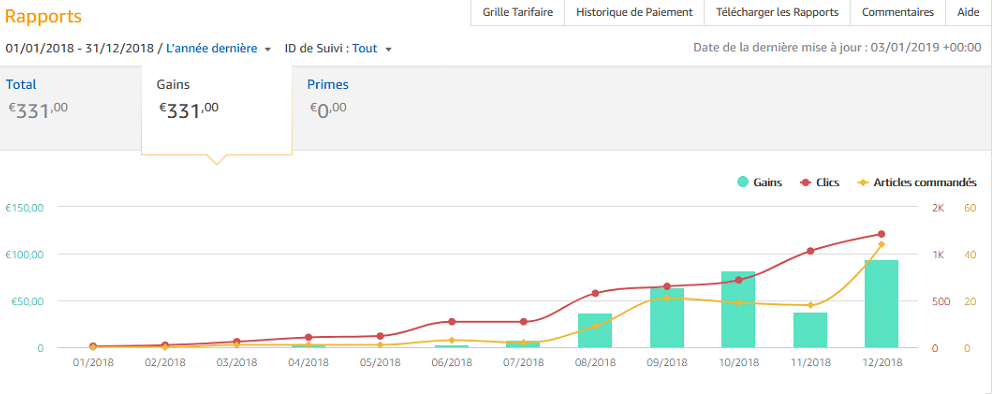Open the Commentaires tab
The image size is (992, 394).
coord(898,12)
